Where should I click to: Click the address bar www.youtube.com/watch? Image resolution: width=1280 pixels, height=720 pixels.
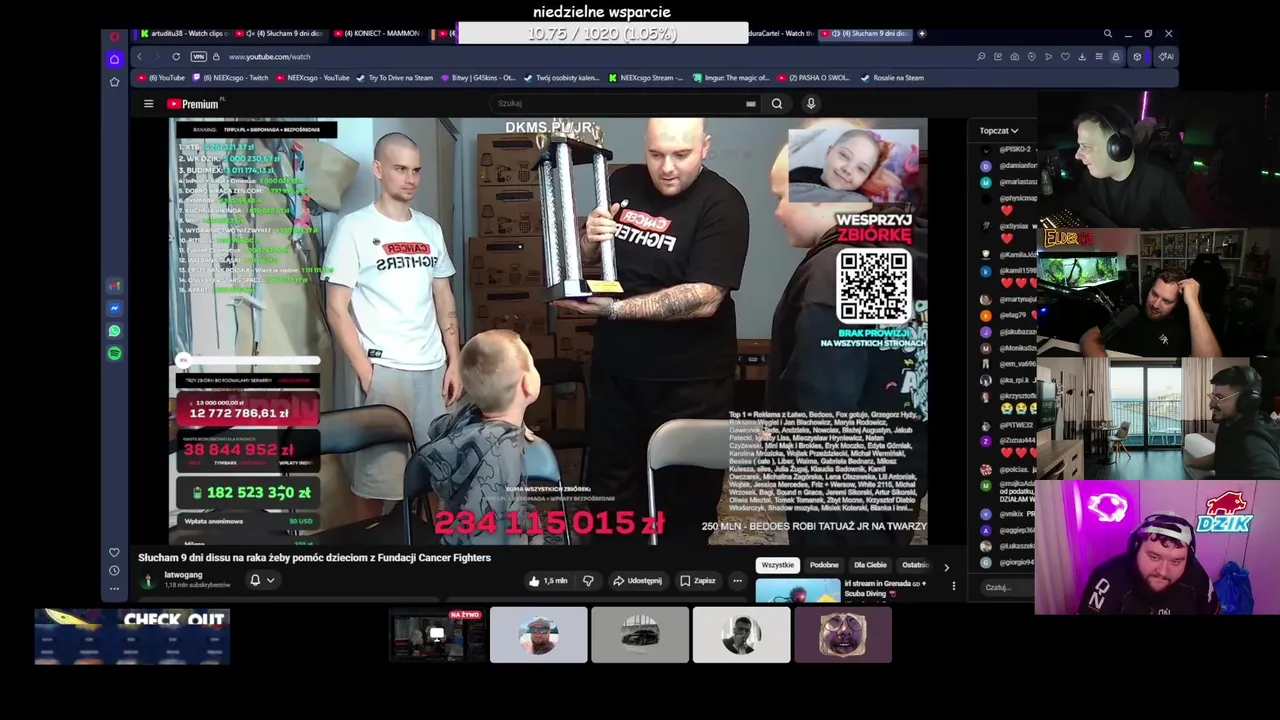tap(269, 57)
